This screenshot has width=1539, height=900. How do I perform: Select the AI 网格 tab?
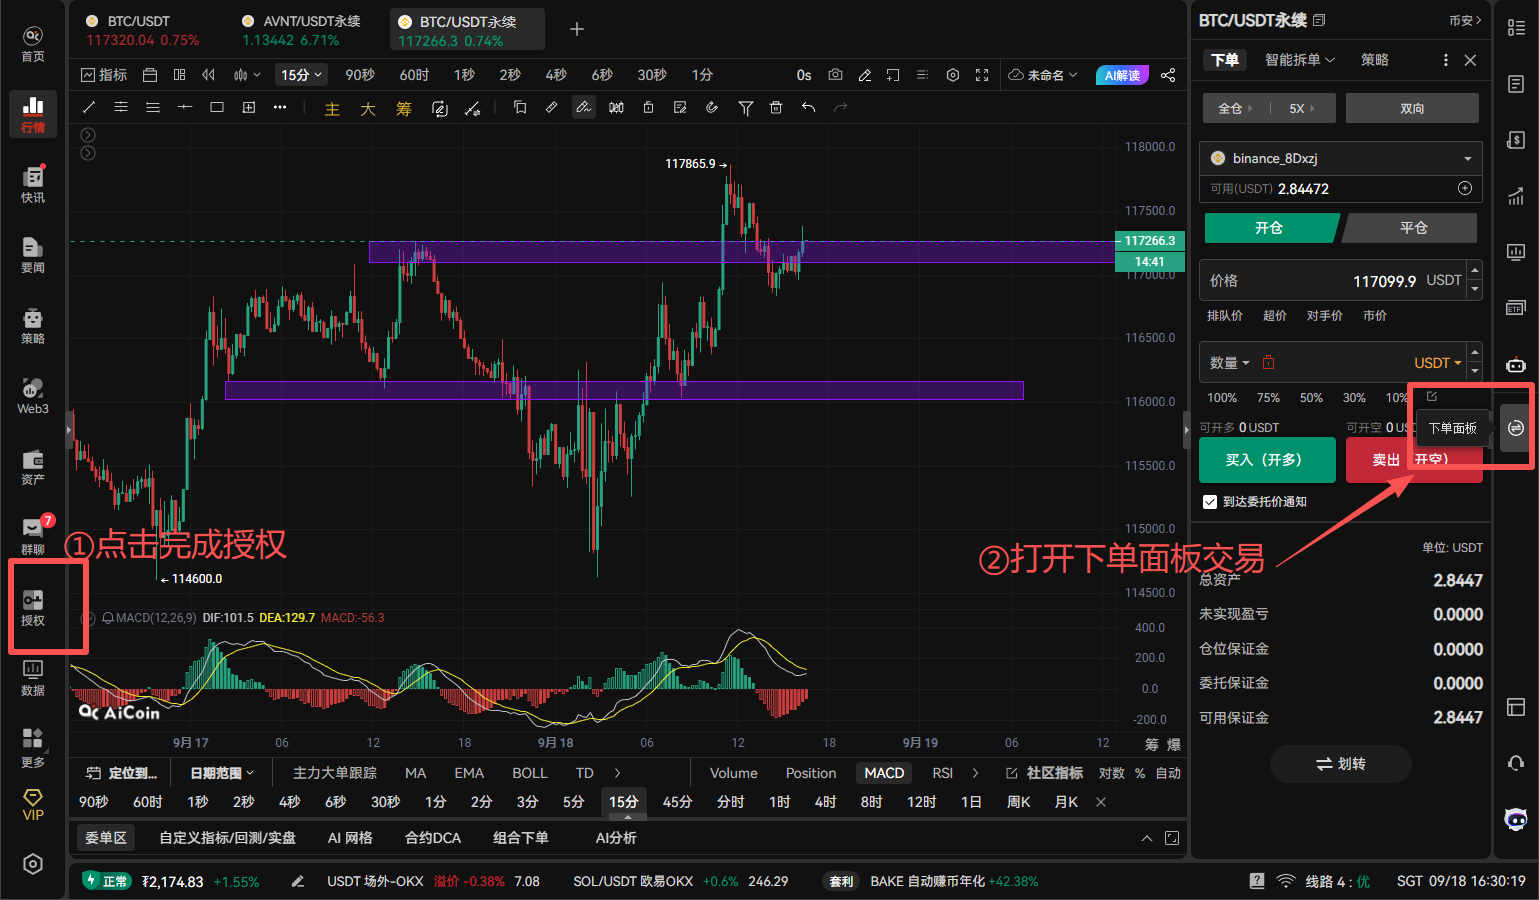coord(350,838)
